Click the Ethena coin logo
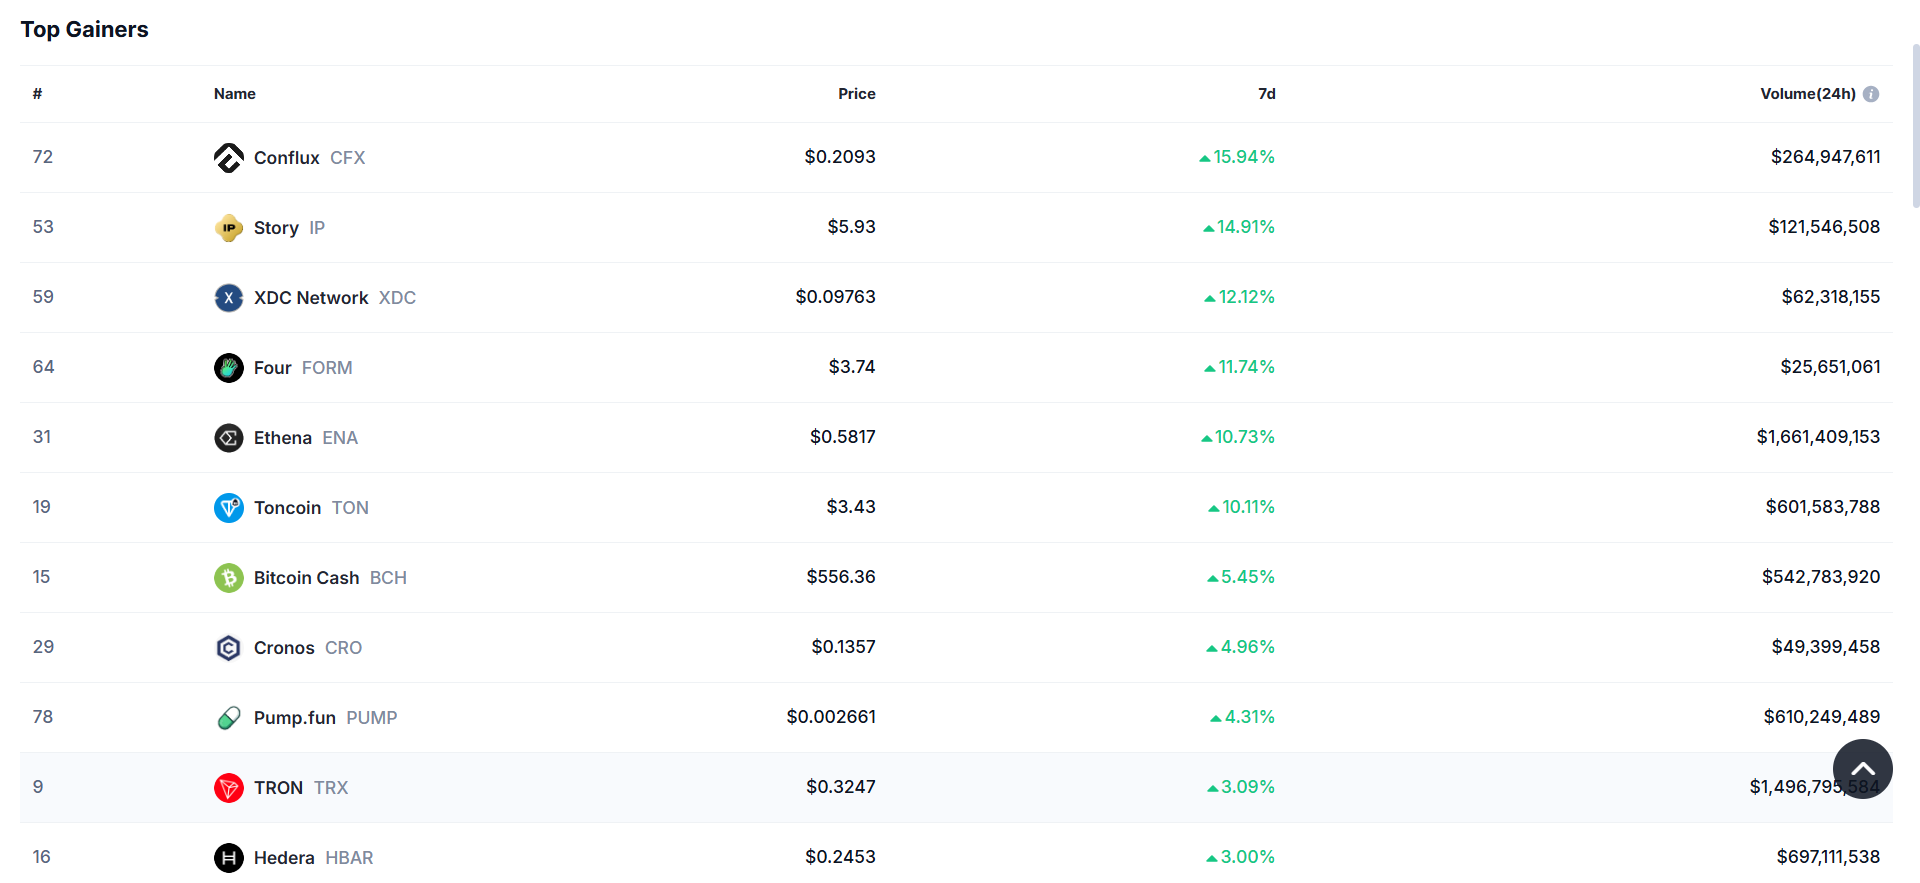This screenshot has width=1920, height=883. (x=228, y=438)
